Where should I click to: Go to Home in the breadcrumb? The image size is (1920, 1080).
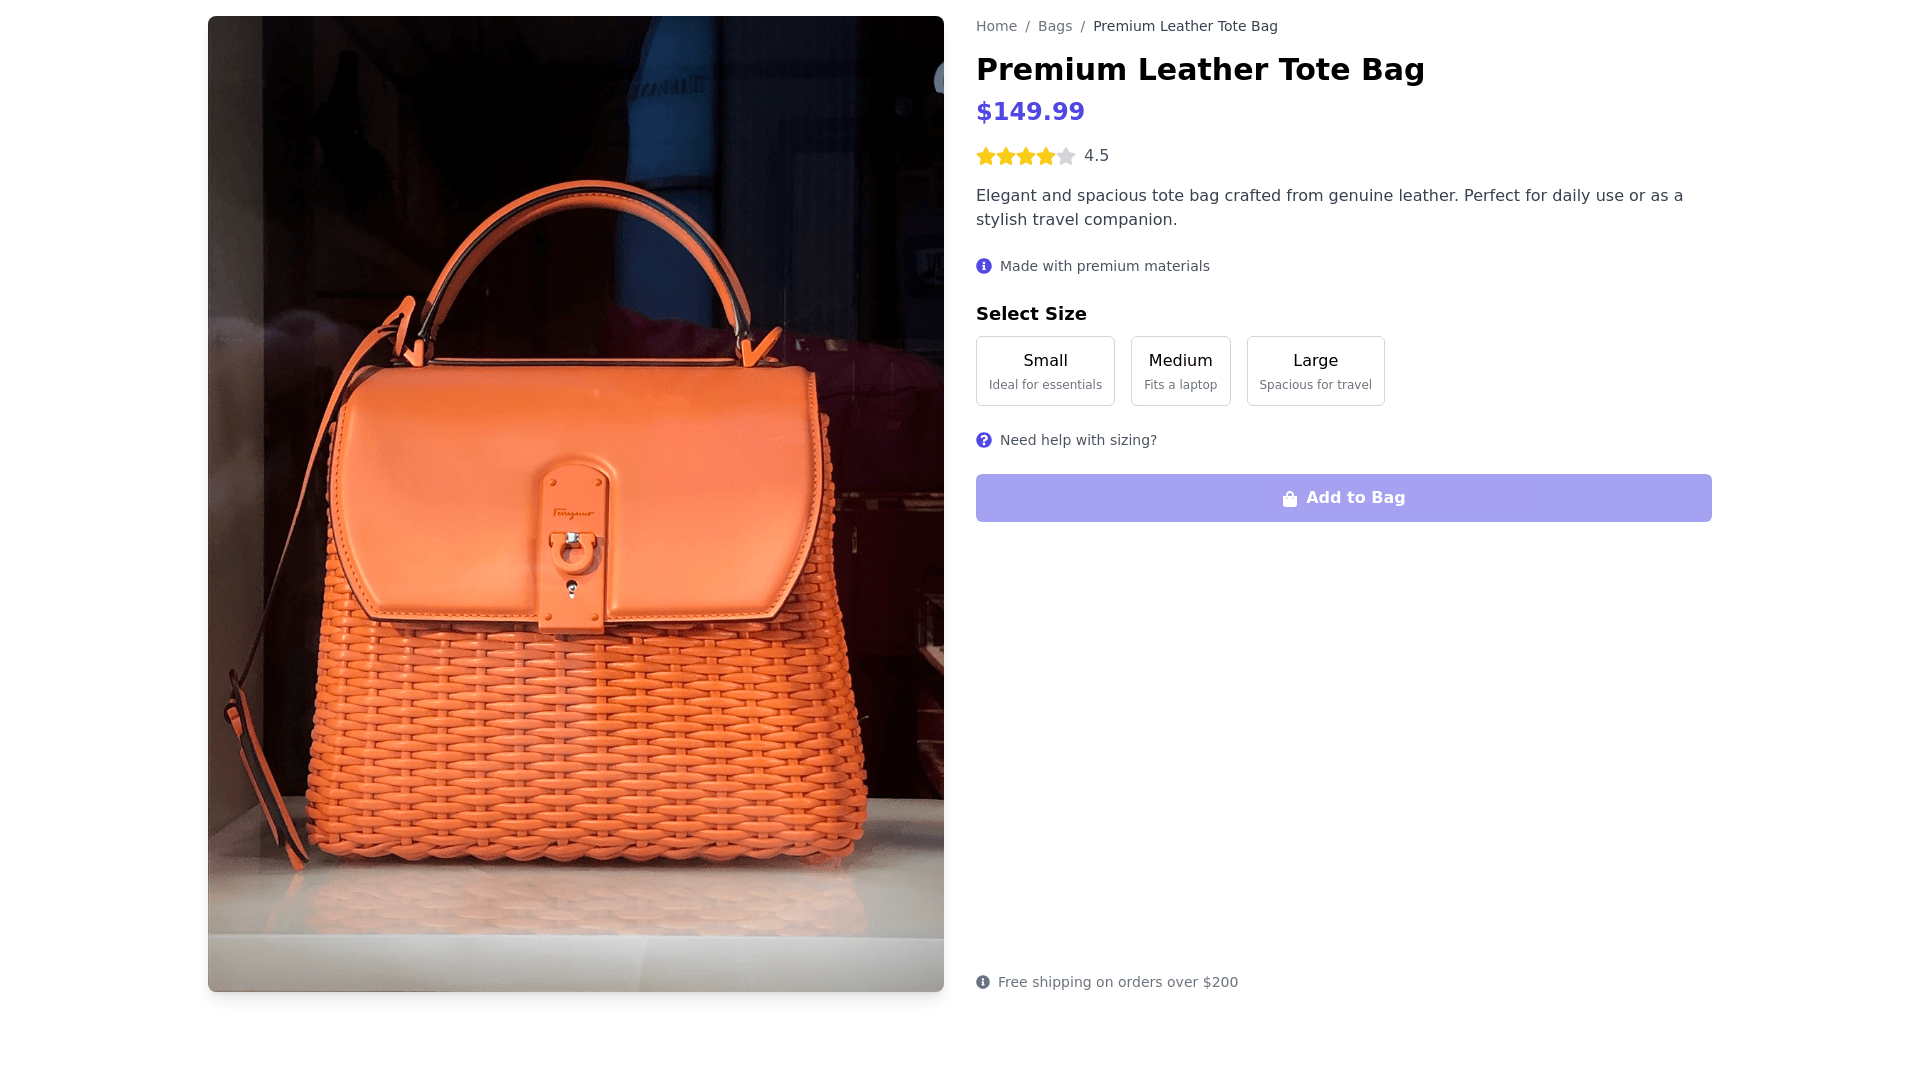click(x=996, y=27)
